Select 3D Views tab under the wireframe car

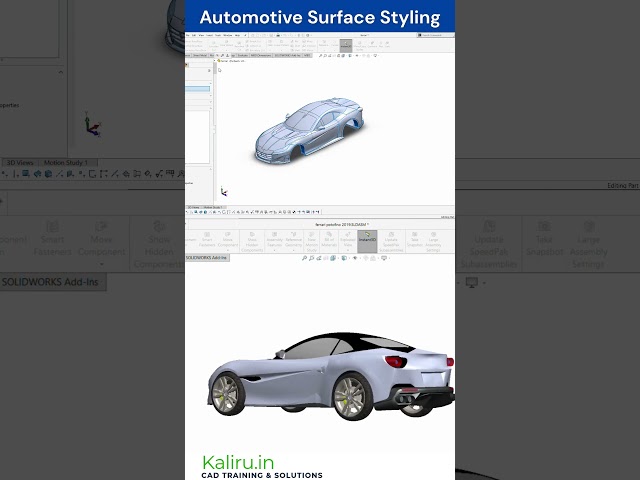point(193,207)
